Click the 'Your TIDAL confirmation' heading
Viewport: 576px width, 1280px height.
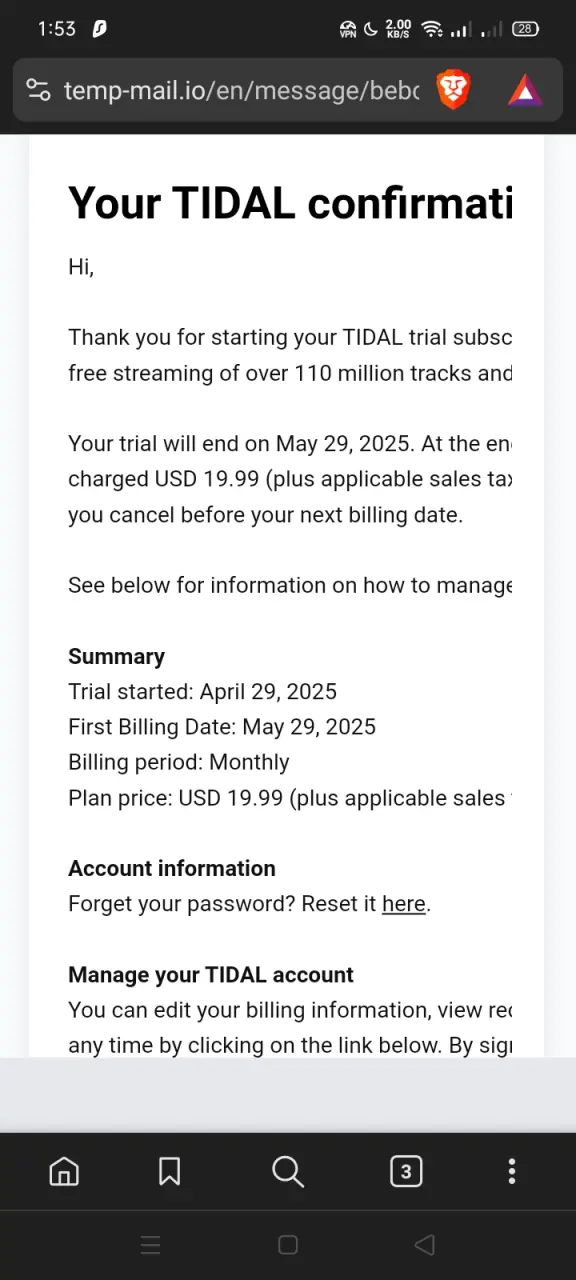[290, 203]
